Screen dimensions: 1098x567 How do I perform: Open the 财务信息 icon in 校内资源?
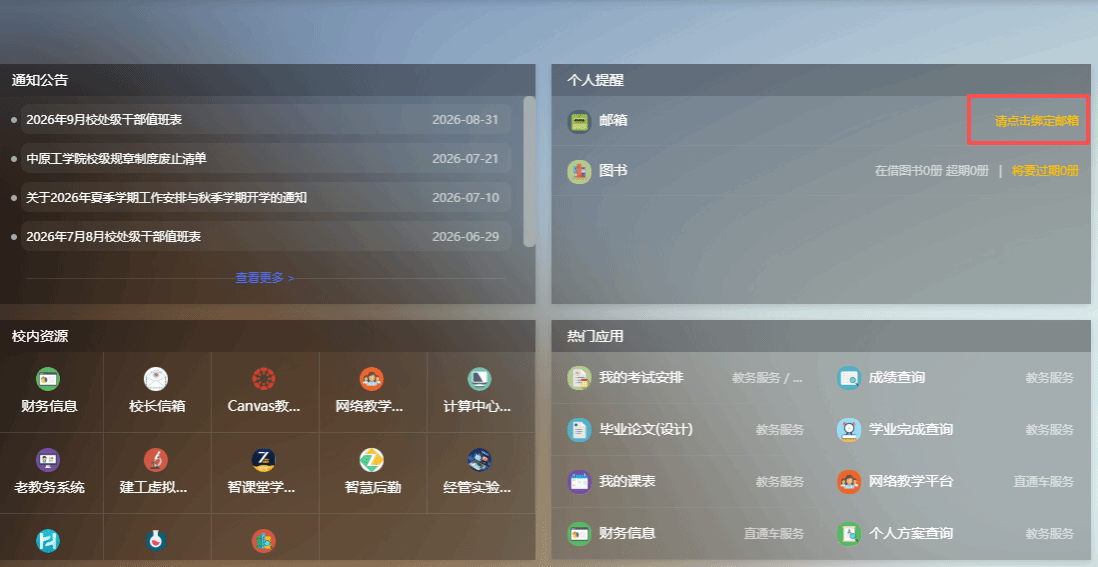point(48,379)
